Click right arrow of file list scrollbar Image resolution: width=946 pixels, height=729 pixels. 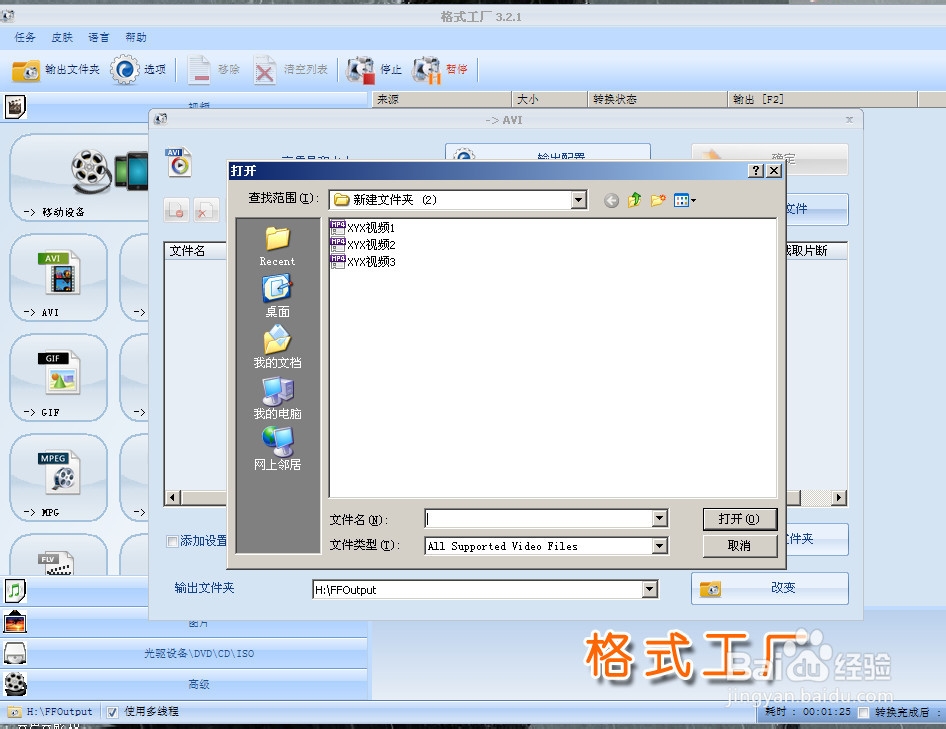point(839,498)
